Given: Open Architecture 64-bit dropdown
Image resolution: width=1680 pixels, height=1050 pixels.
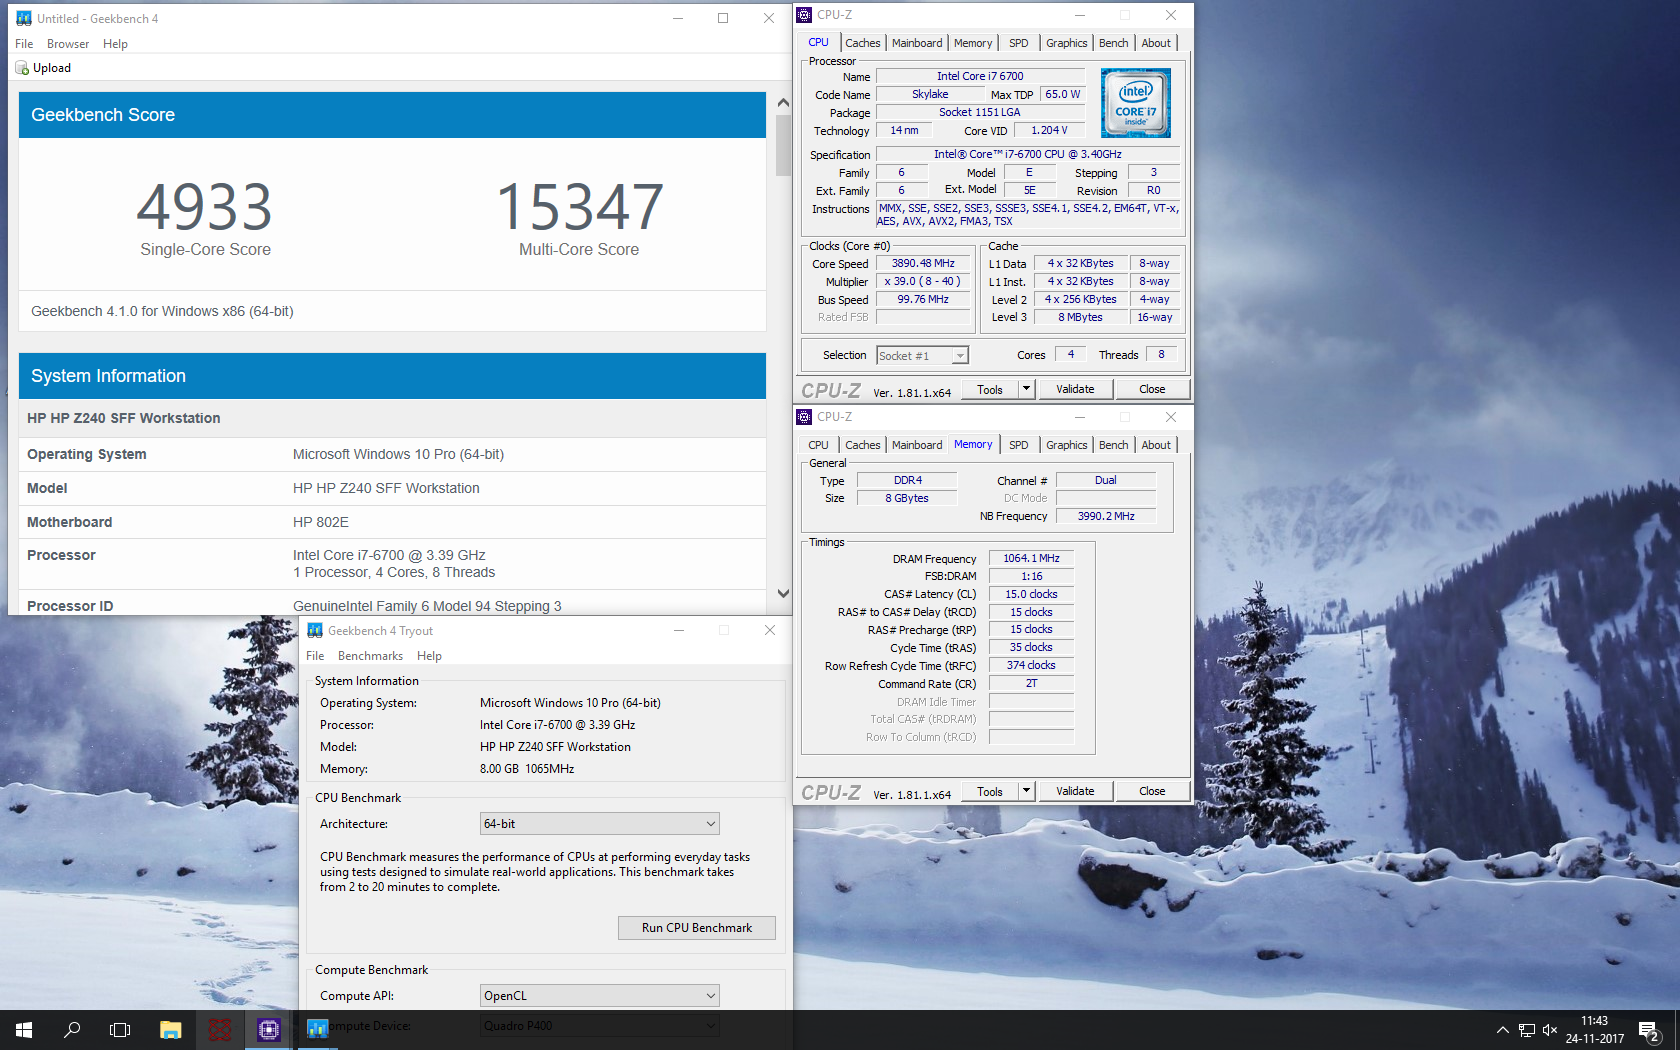Looking at the screenshot, I should point(599,824).
